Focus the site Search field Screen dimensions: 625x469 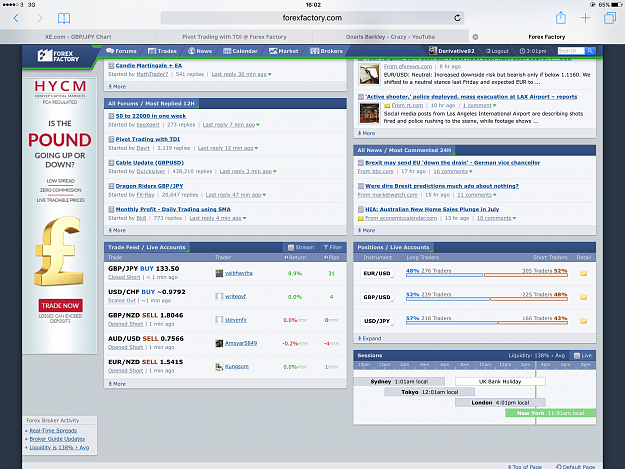click(571, 51)
